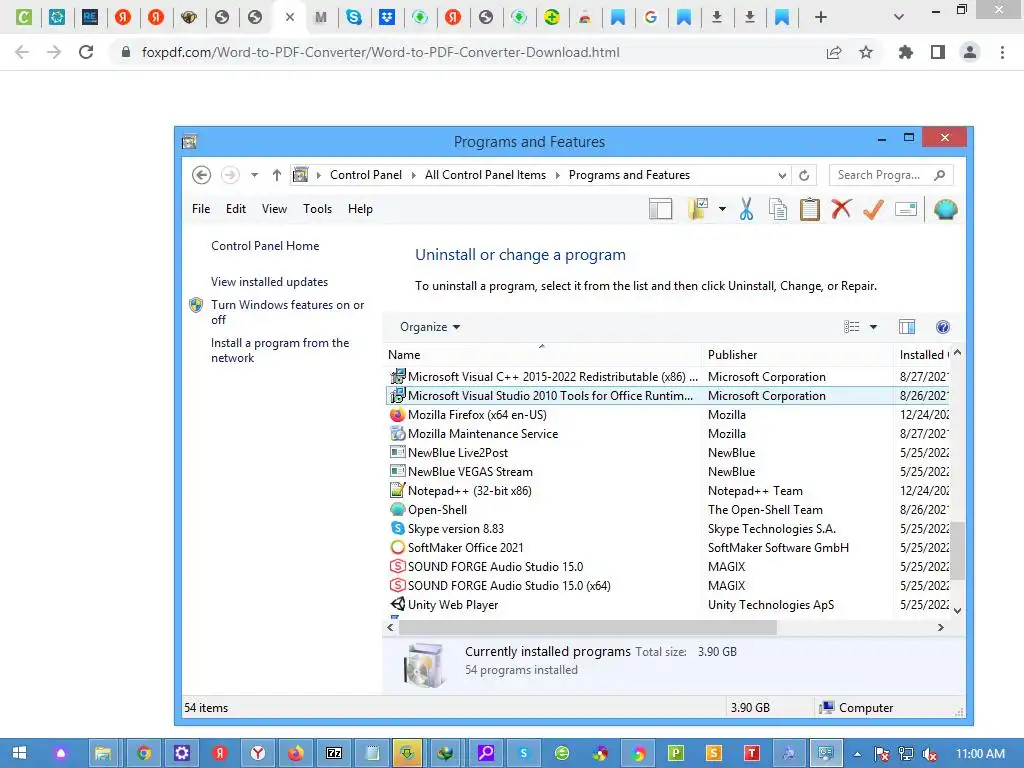Show hidden system tray icons arrow

pos(857,754)
